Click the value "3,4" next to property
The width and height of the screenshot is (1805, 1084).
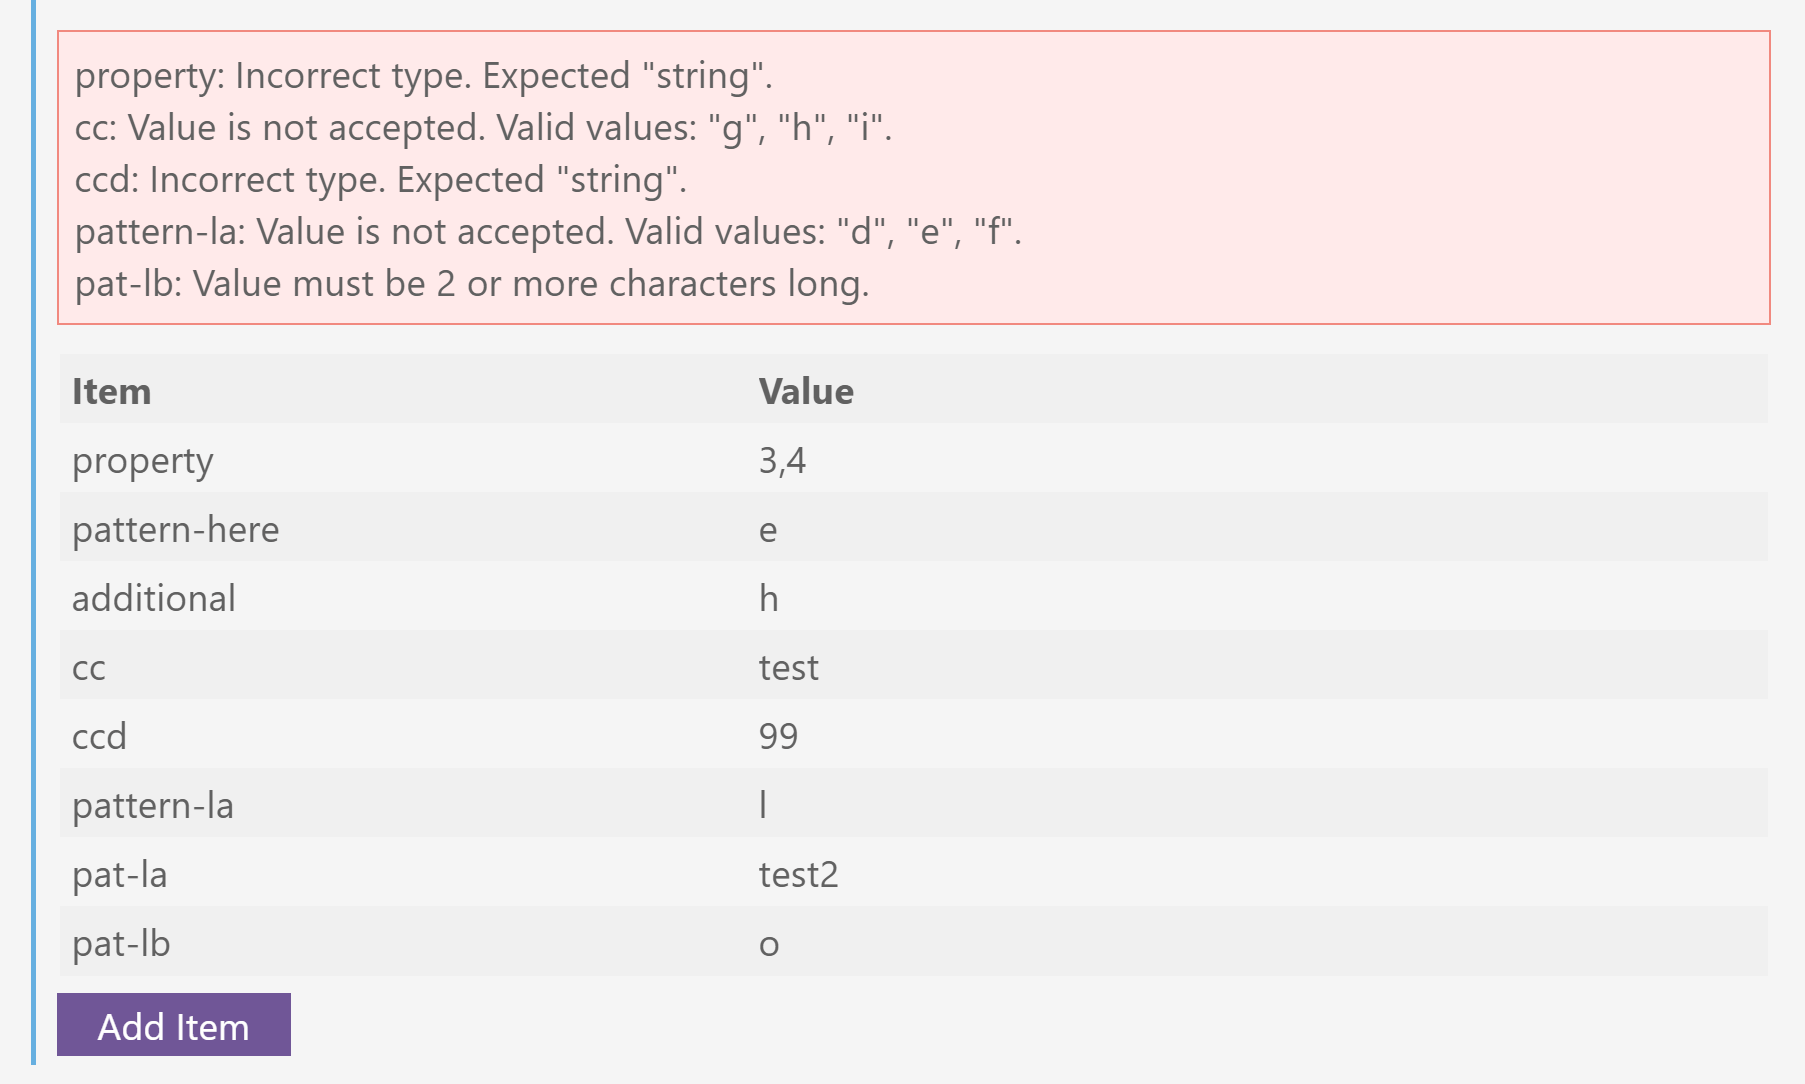(x=785, y=460)
